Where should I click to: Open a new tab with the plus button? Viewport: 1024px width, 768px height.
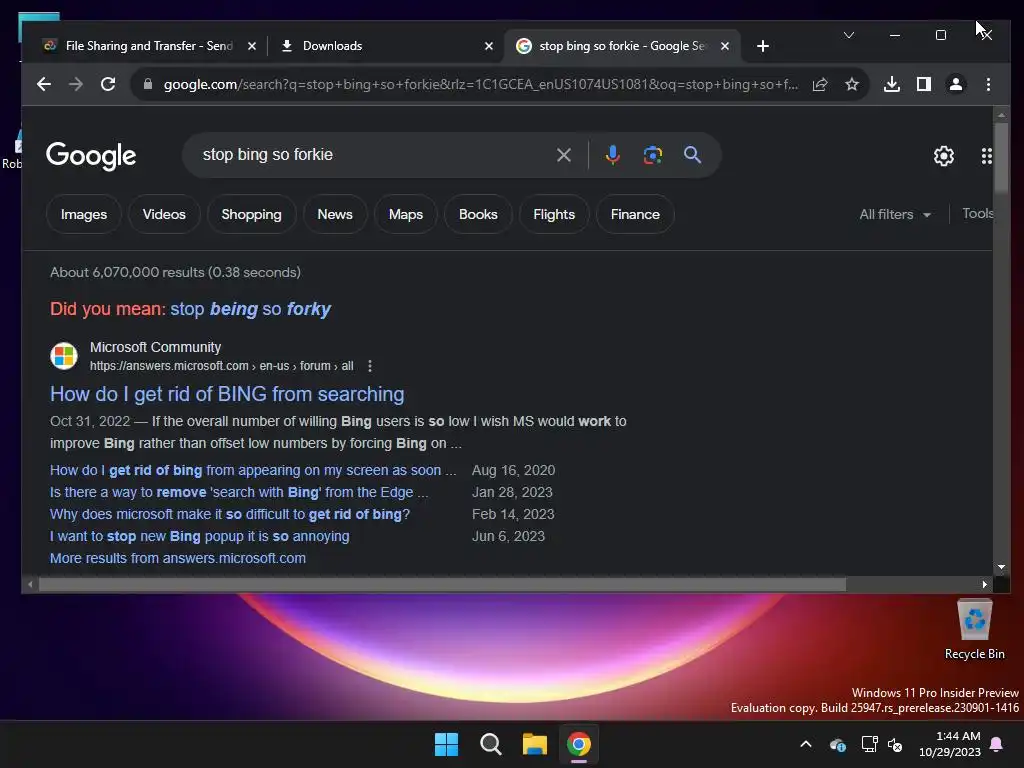coord(762,46)
